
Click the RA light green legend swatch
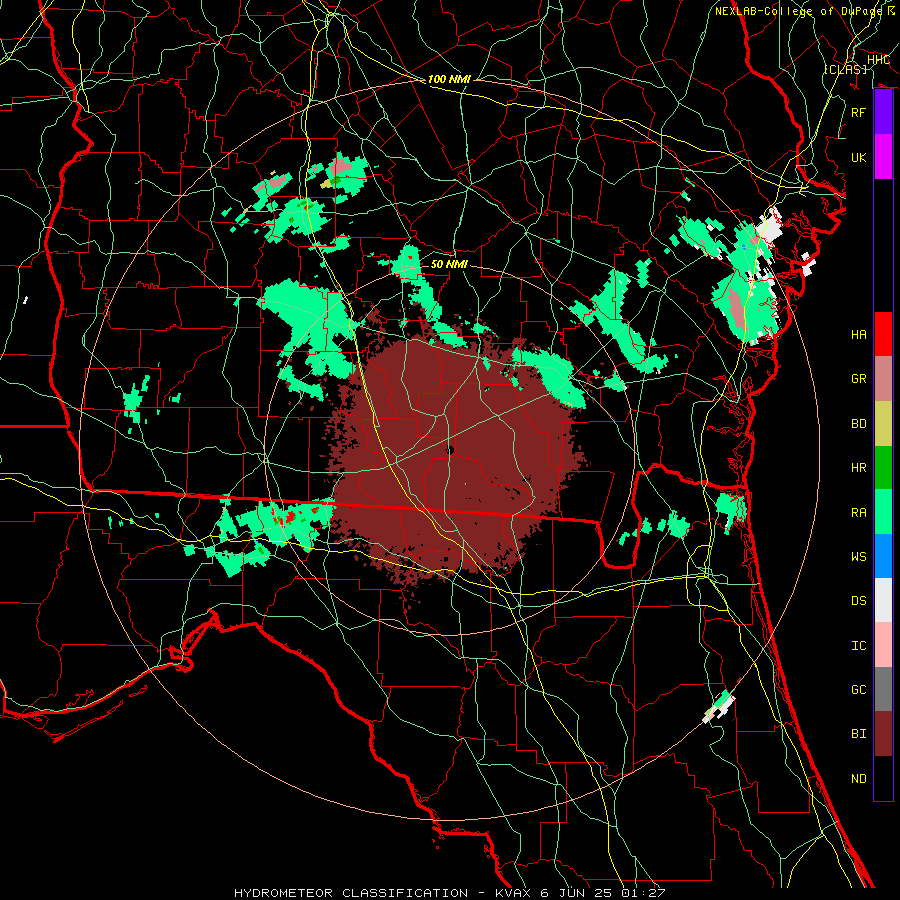coord(883,512)
